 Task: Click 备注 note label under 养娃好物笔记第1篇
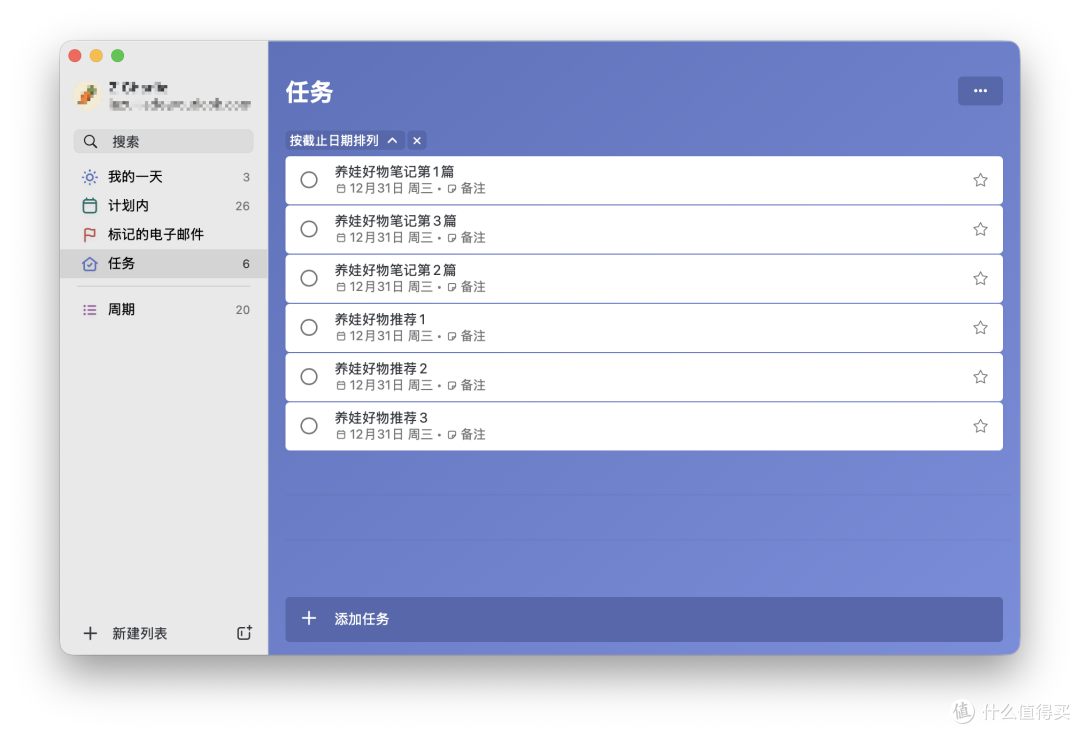[472, 188]
